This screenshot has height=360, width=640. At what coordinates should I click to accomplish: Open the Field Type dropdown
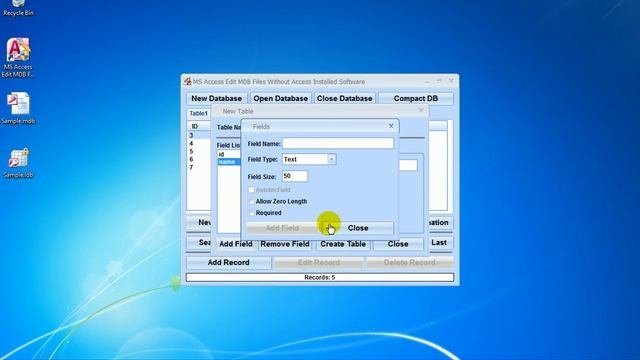click(332, 159)
